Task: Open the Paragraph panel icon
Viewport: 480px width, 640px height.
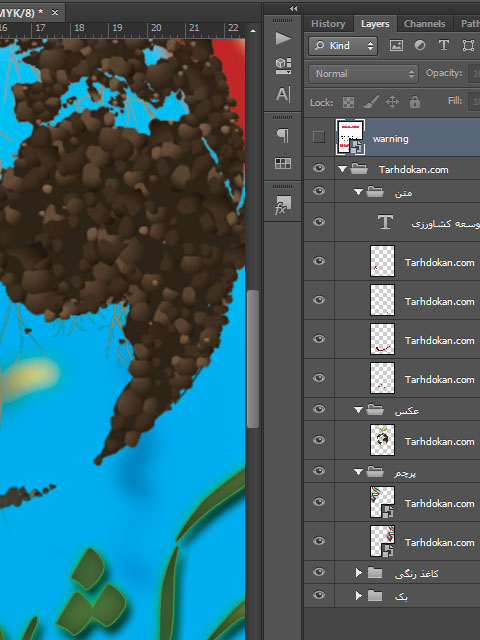Action: pos(283,136)
